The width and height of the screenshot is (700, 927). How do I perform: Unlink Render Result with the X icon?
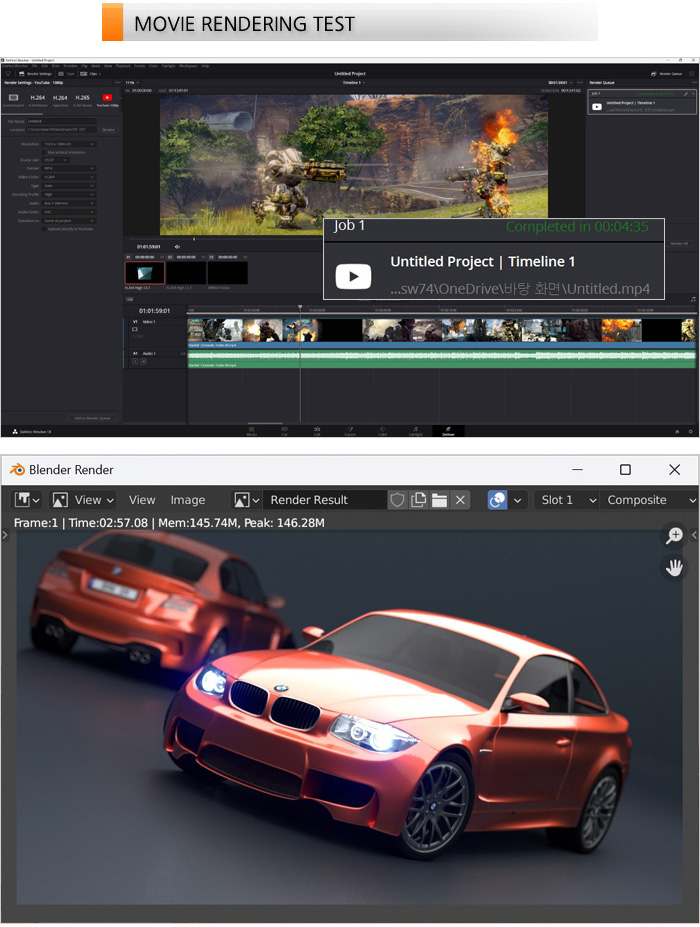[460, 500]
